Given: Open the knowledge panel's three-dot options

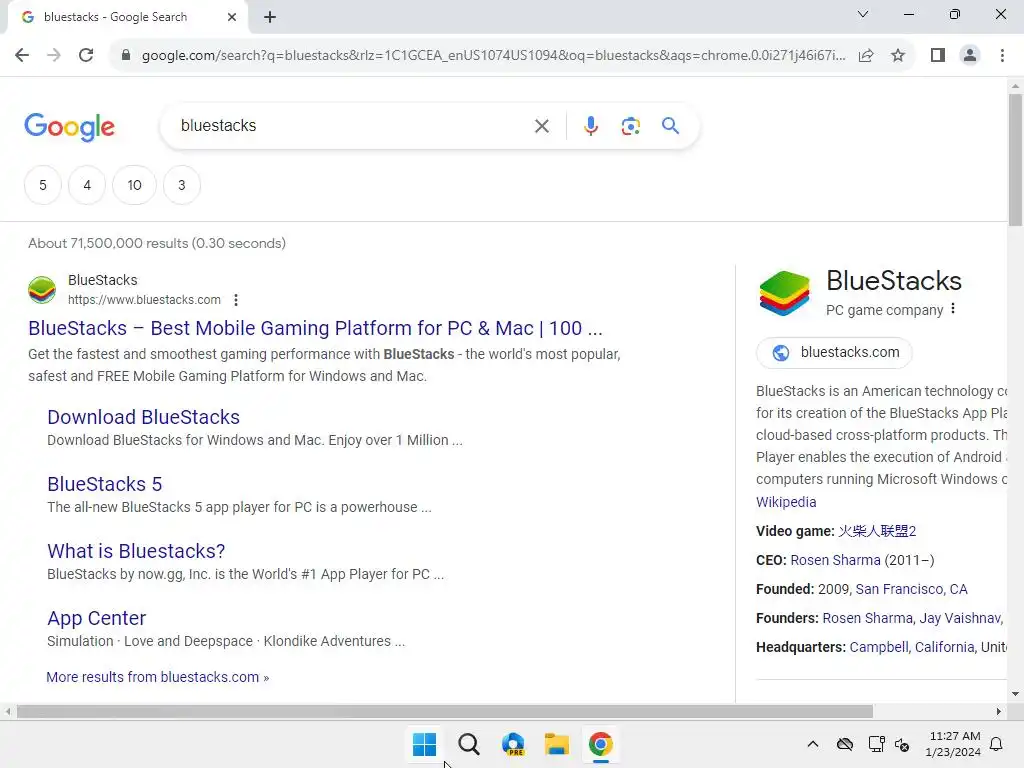Looking at the screenshot, I should [x=953, y=309].
